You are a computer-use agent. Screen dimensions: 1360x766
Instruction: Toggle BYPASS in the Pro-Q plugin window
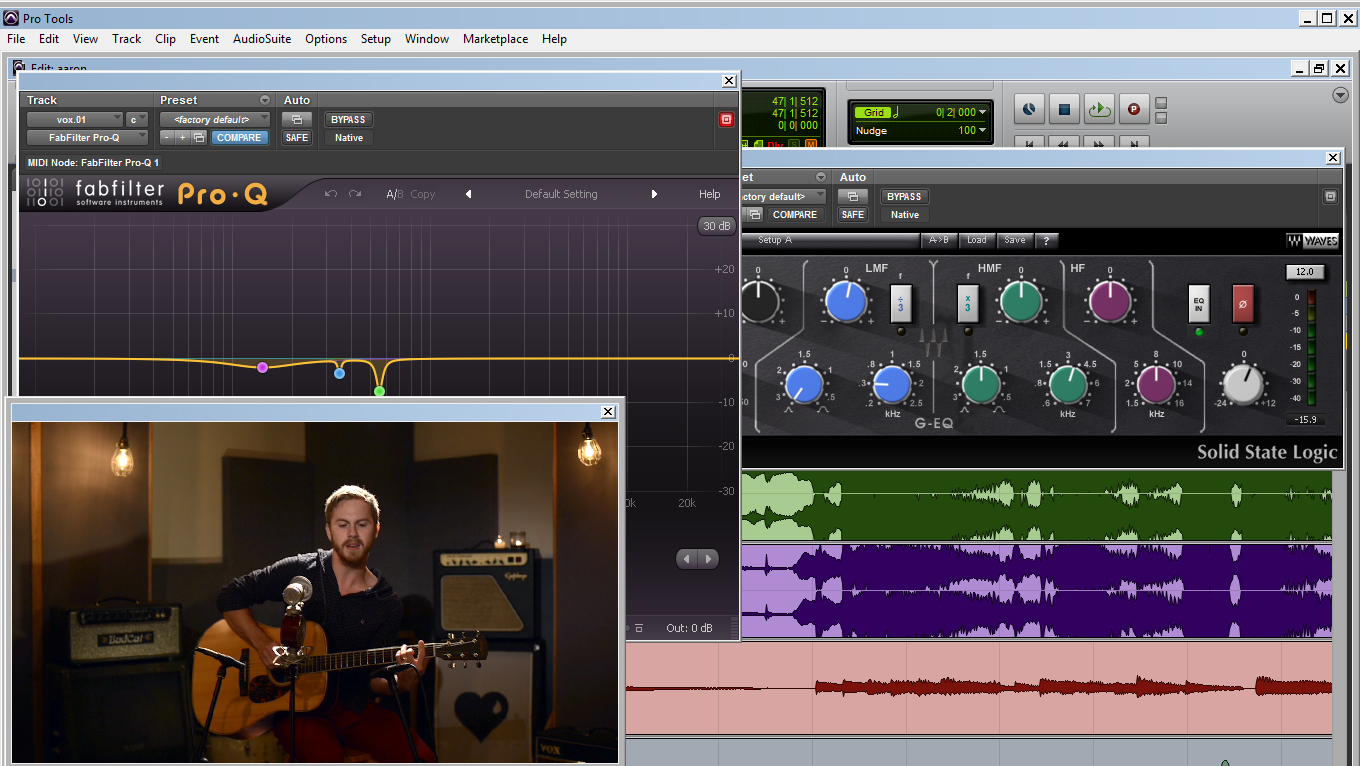click(x=348, y=119)
